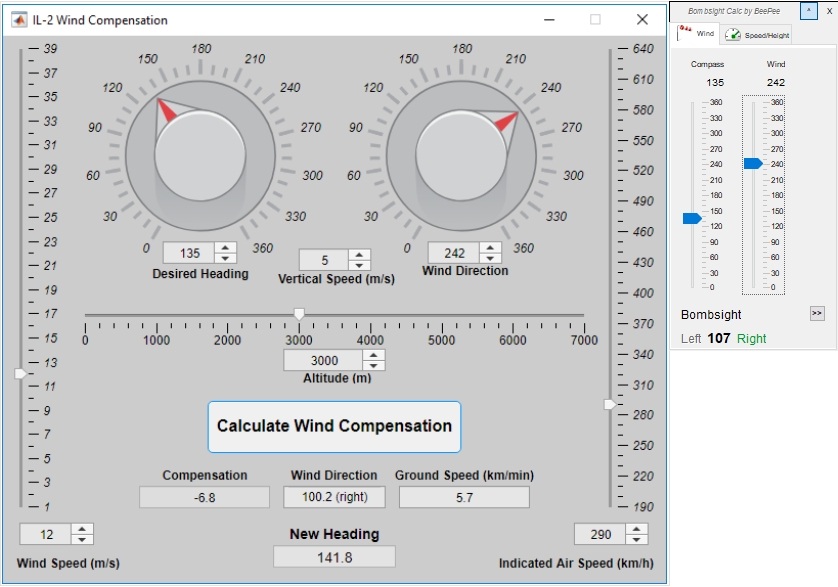This screenshot has width=838, height=587.
Task: Click the 90 mark on Wind Direction dial
Action: point(356,128)
